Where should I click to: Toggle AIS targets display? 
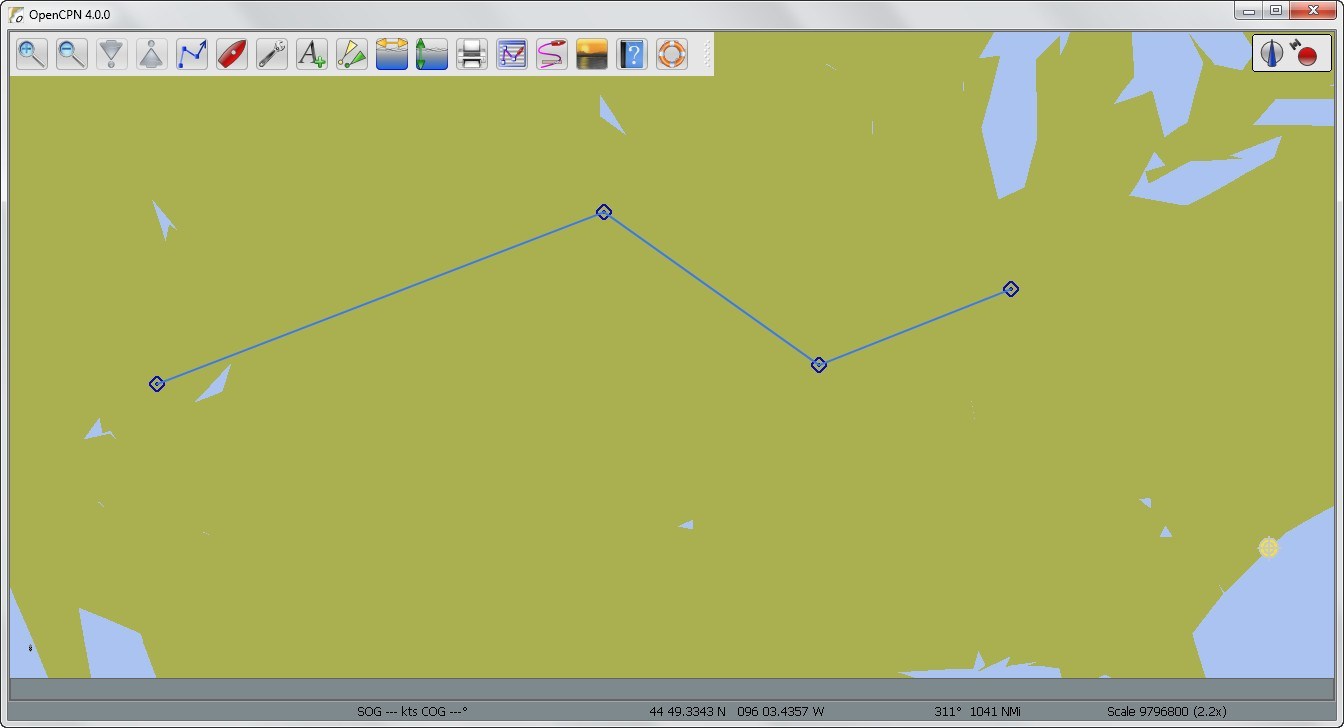coord(352,54)
